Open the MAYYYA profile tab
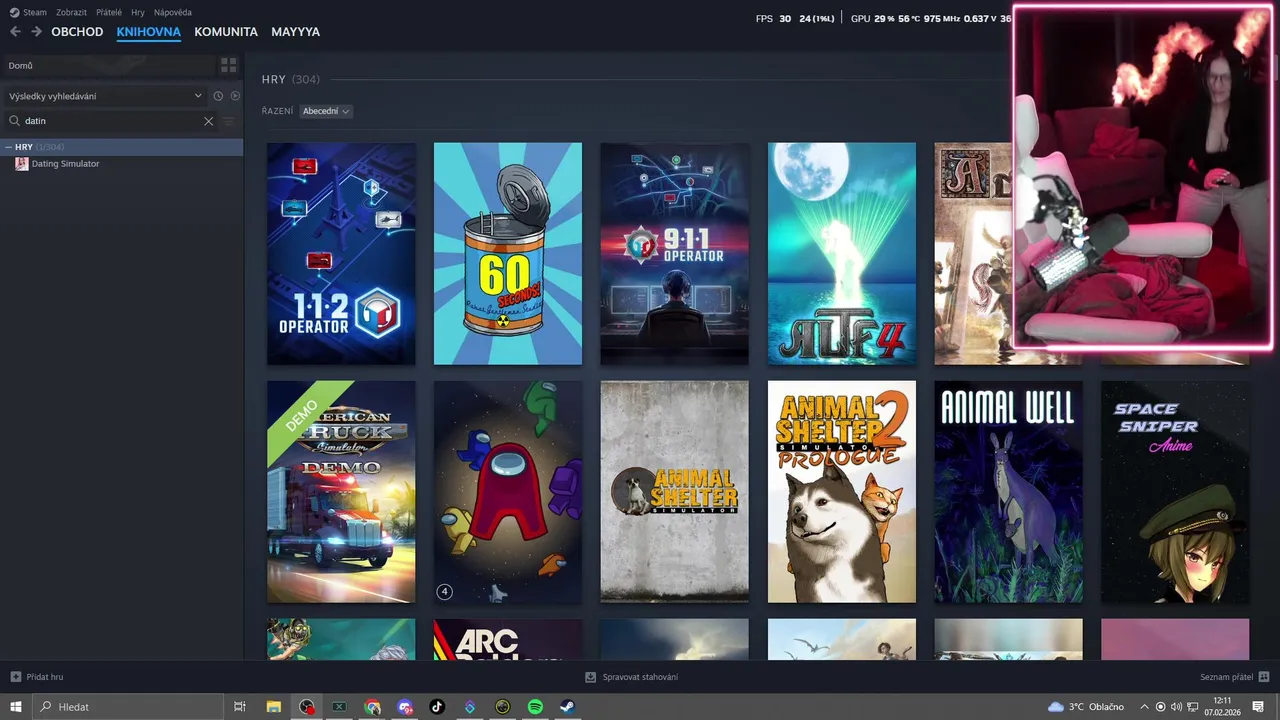1280x720 pixels. coord(295,32)
